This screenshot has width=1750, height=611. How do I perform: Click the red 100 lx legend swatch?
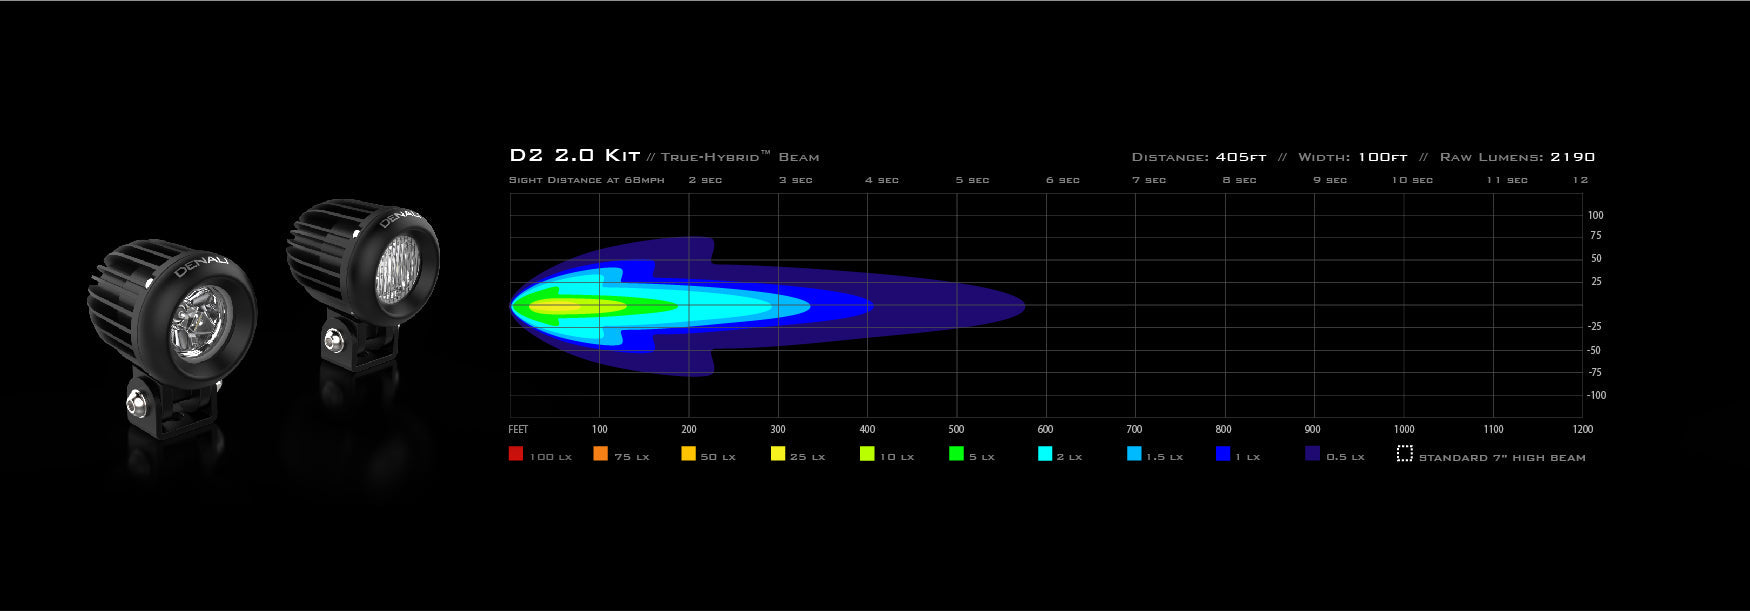point(516,454)
